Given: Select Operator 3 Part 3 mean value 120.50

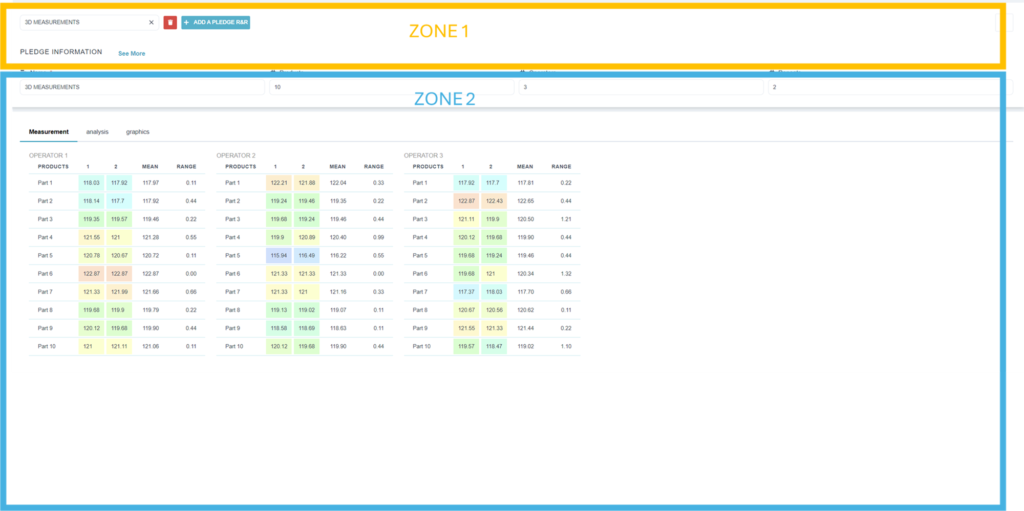Looking at the screenshot, I should click(526, 220).
